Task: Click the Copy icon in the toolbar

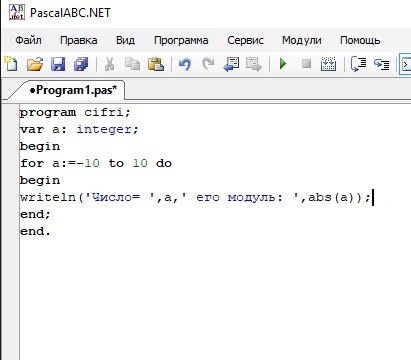Action: 132,63
